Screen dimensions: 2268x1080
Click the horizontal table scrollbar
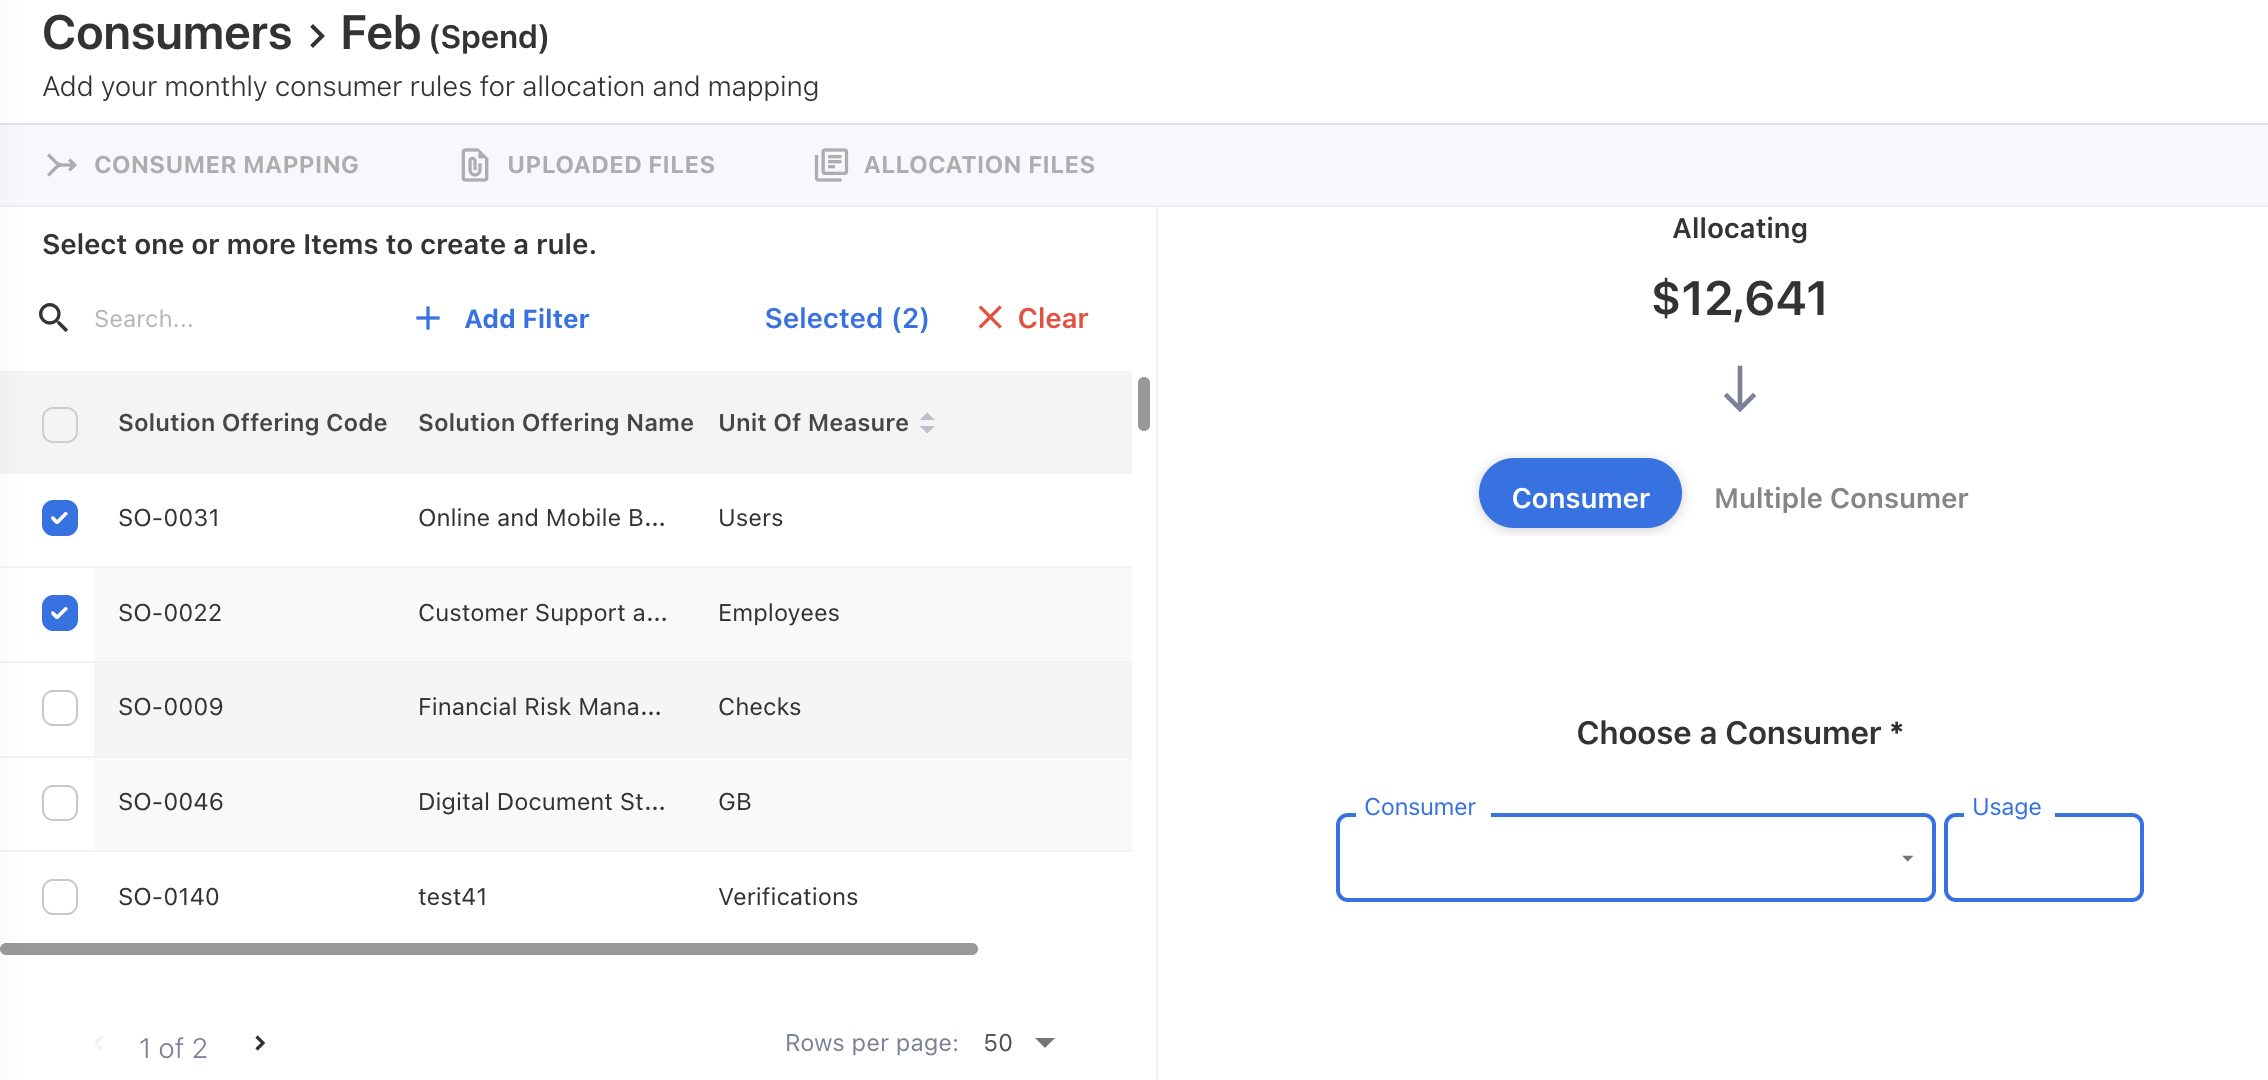pos(488,949)
